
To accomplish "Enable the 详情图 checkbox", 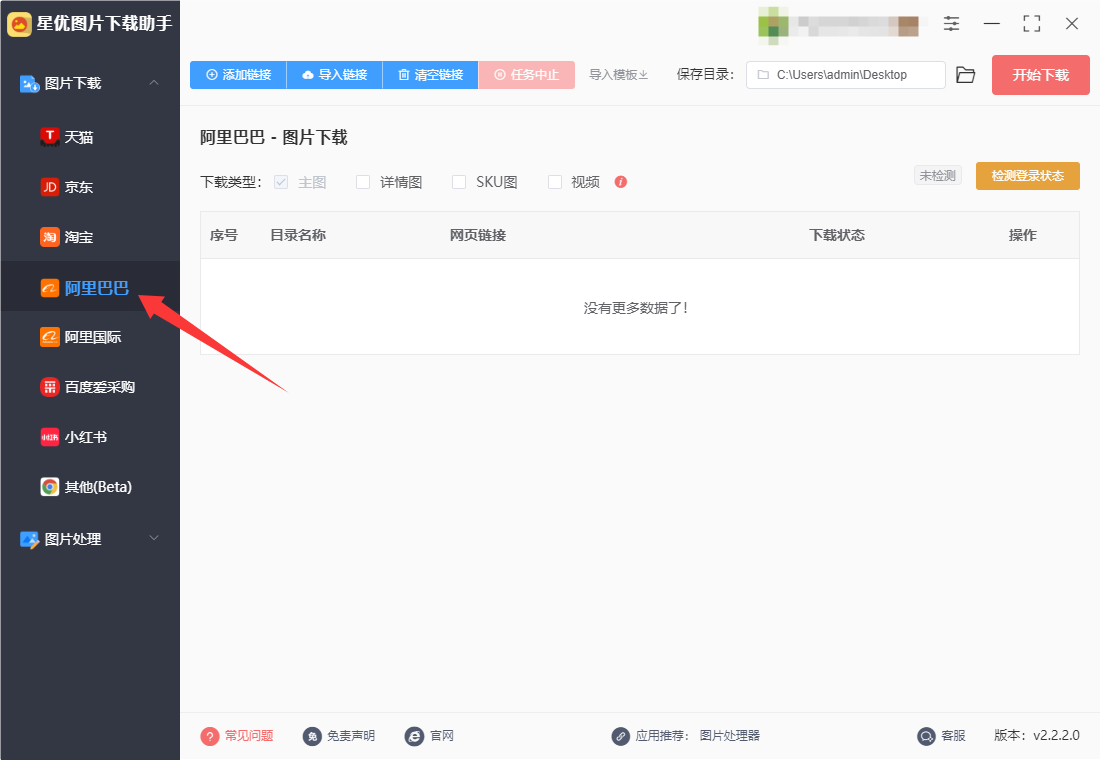I will 363,182.
